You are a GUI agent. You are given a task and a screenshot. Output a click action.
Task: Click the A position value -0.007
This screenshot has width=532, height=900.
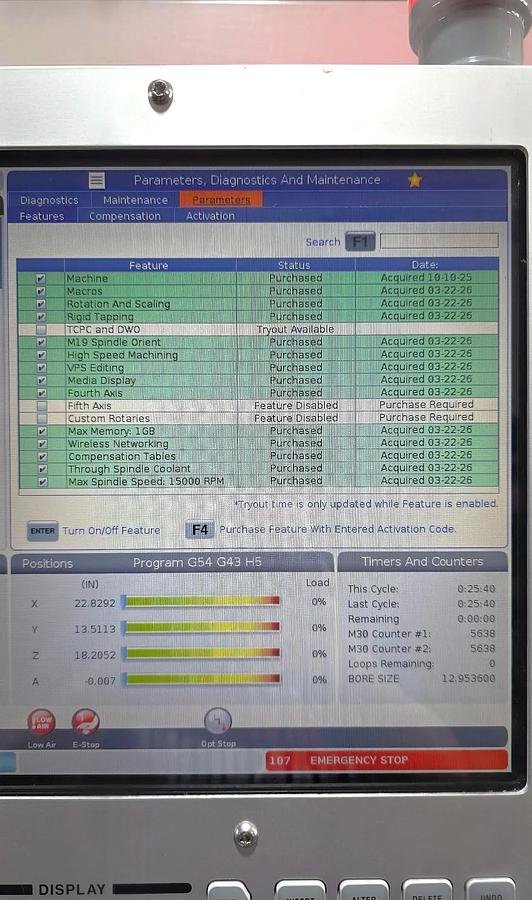[x=100, y=681]
